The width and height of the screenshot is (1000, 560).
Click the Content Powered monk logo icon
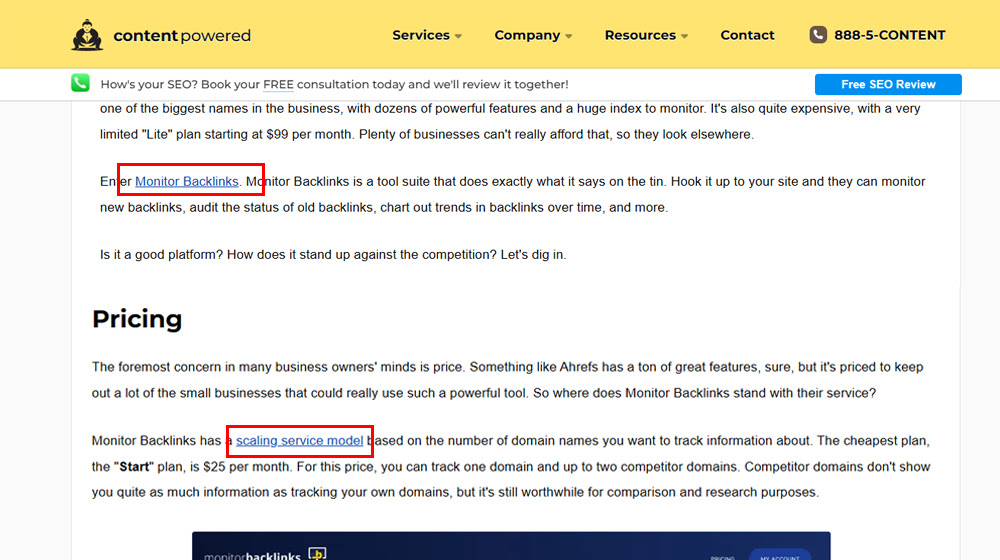87,35
